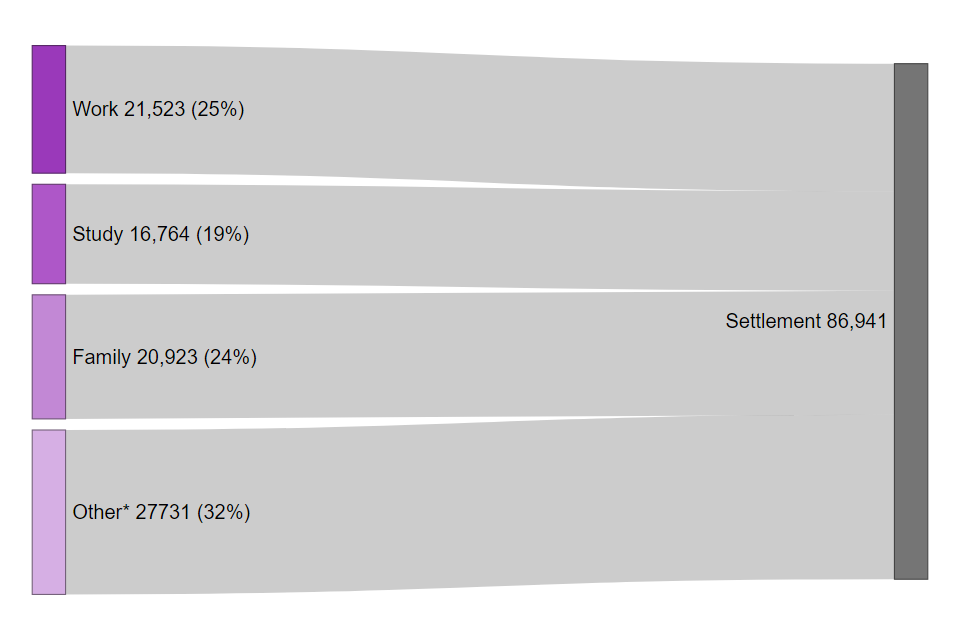
Task: Select the gray flow from Work to Settlement
Action: coord(480,116)
